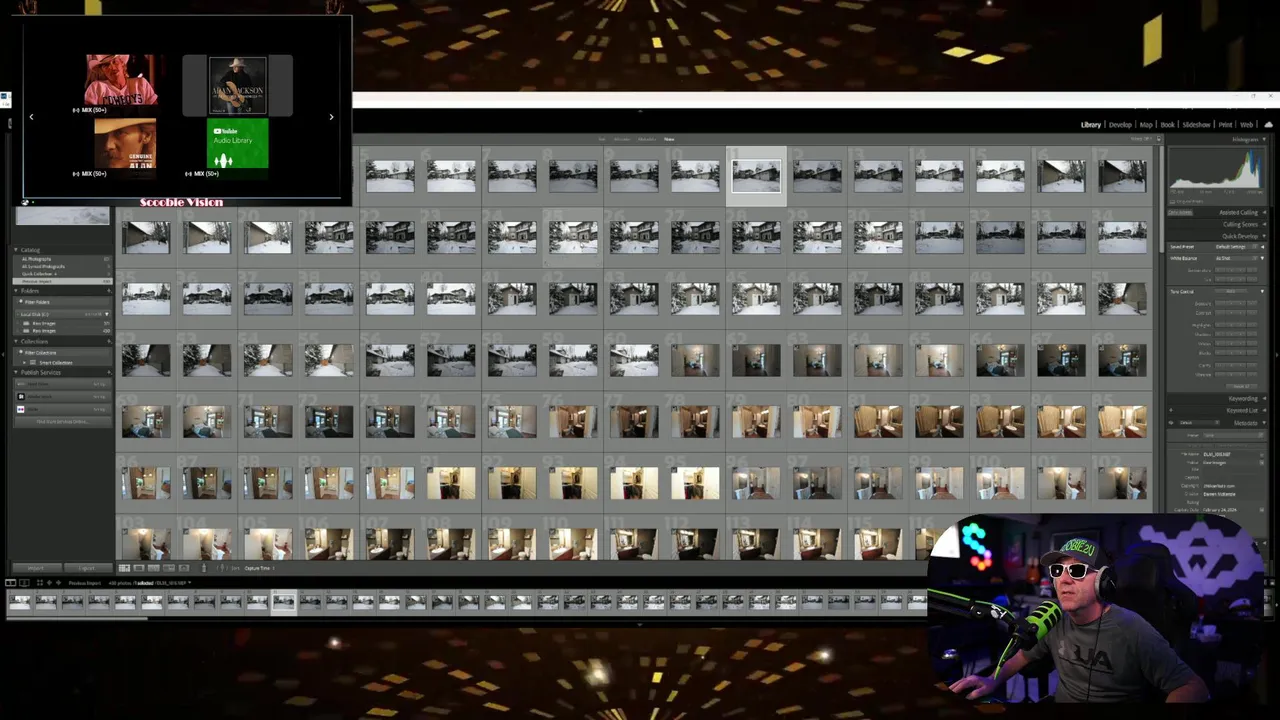Collapse the Quick Develop panel
Image resolution: width=1280 pixels, height=720 pixels.
(1264, 236)
